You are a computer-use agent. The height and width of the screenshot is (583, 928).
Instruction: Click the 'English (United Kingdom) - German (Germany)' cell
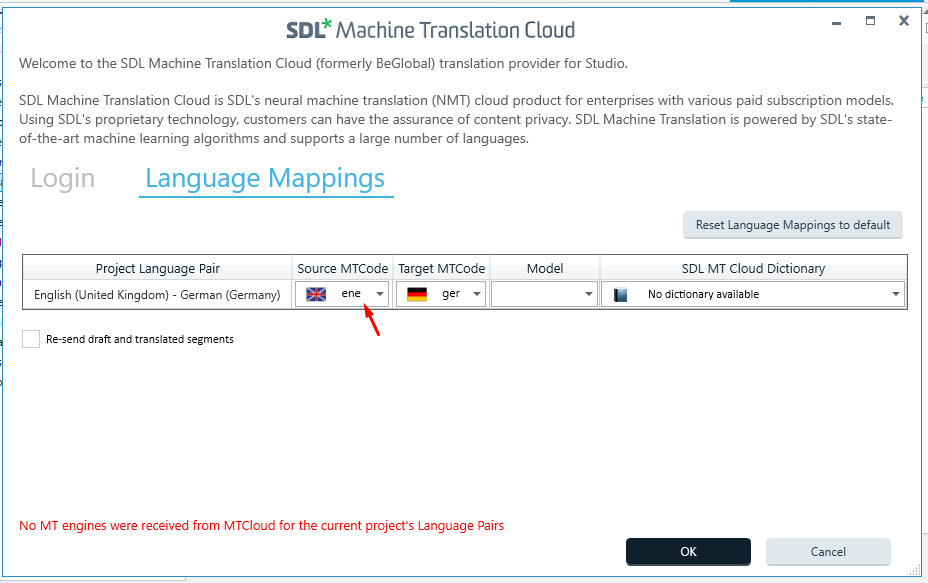click(x=157, y=295)
